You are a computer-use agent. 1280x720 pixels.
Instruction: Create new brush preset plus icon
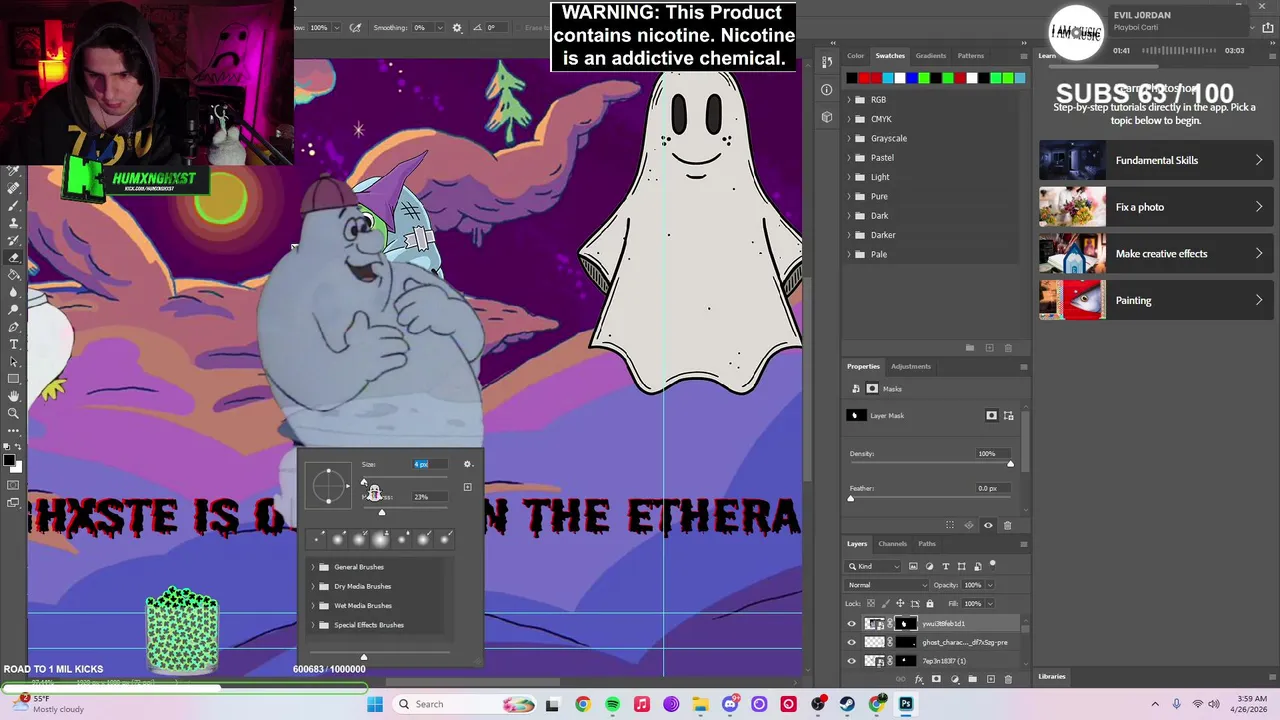point(467,487)
